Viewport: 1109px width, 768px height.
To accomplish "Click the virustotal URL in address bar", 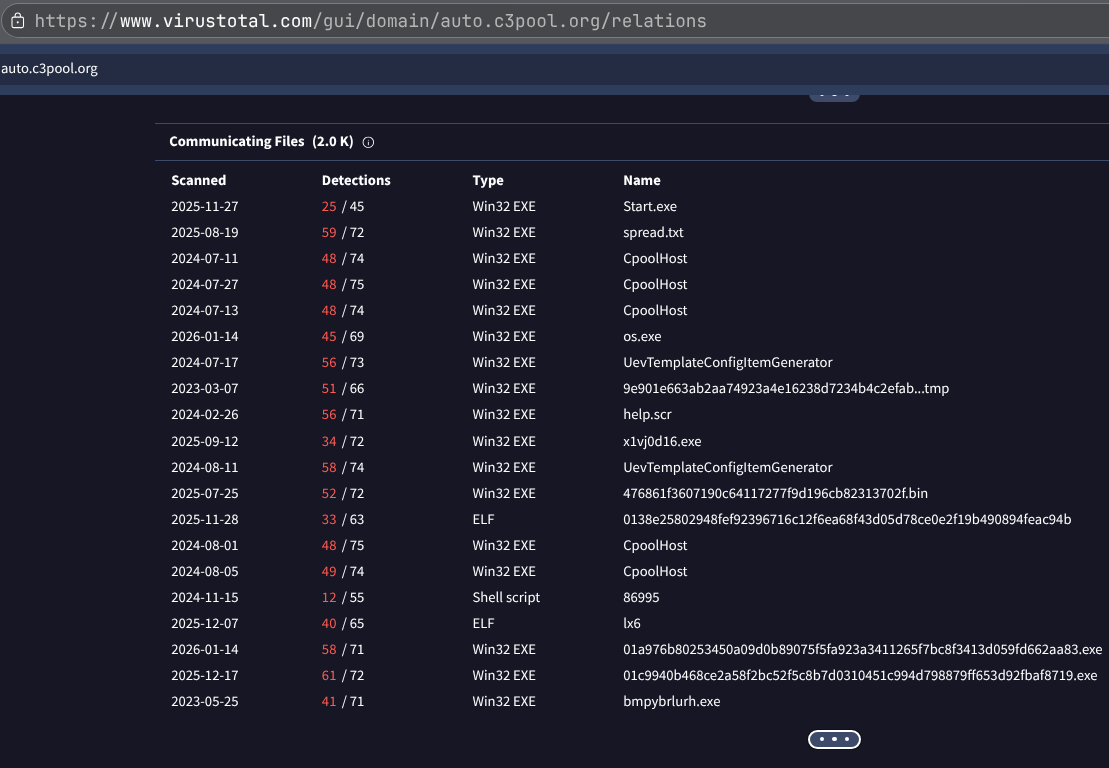I will pos(371,21).
